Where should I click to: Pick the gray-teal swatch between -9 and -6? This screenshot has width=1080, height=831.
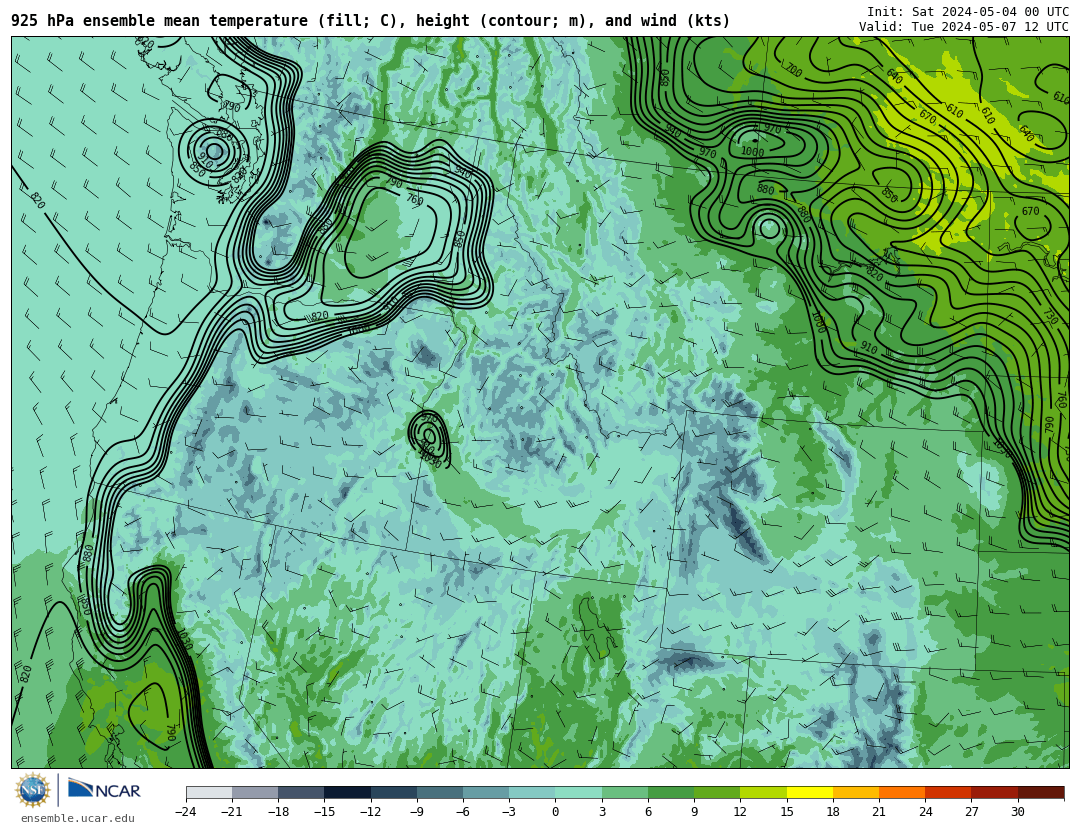point(439,792)
